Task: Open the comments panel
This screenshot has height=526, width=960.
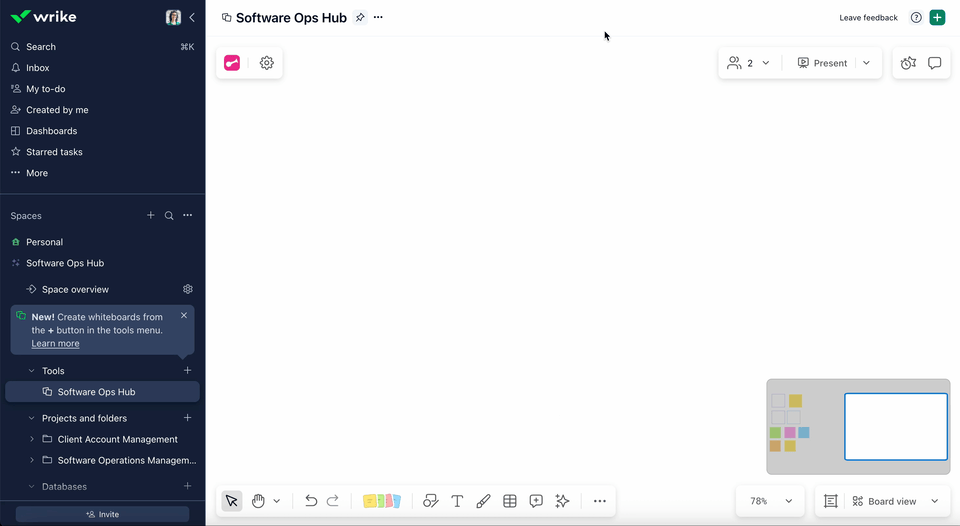Action: coord(934,63)
